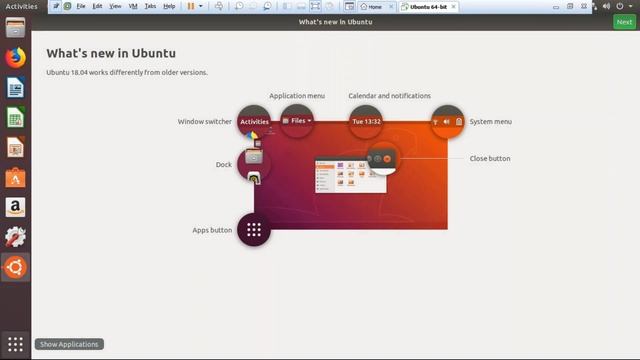Click the enter full screen toolbar icon
This screenshot has width=640, height=360.
(x=315, y=6)
